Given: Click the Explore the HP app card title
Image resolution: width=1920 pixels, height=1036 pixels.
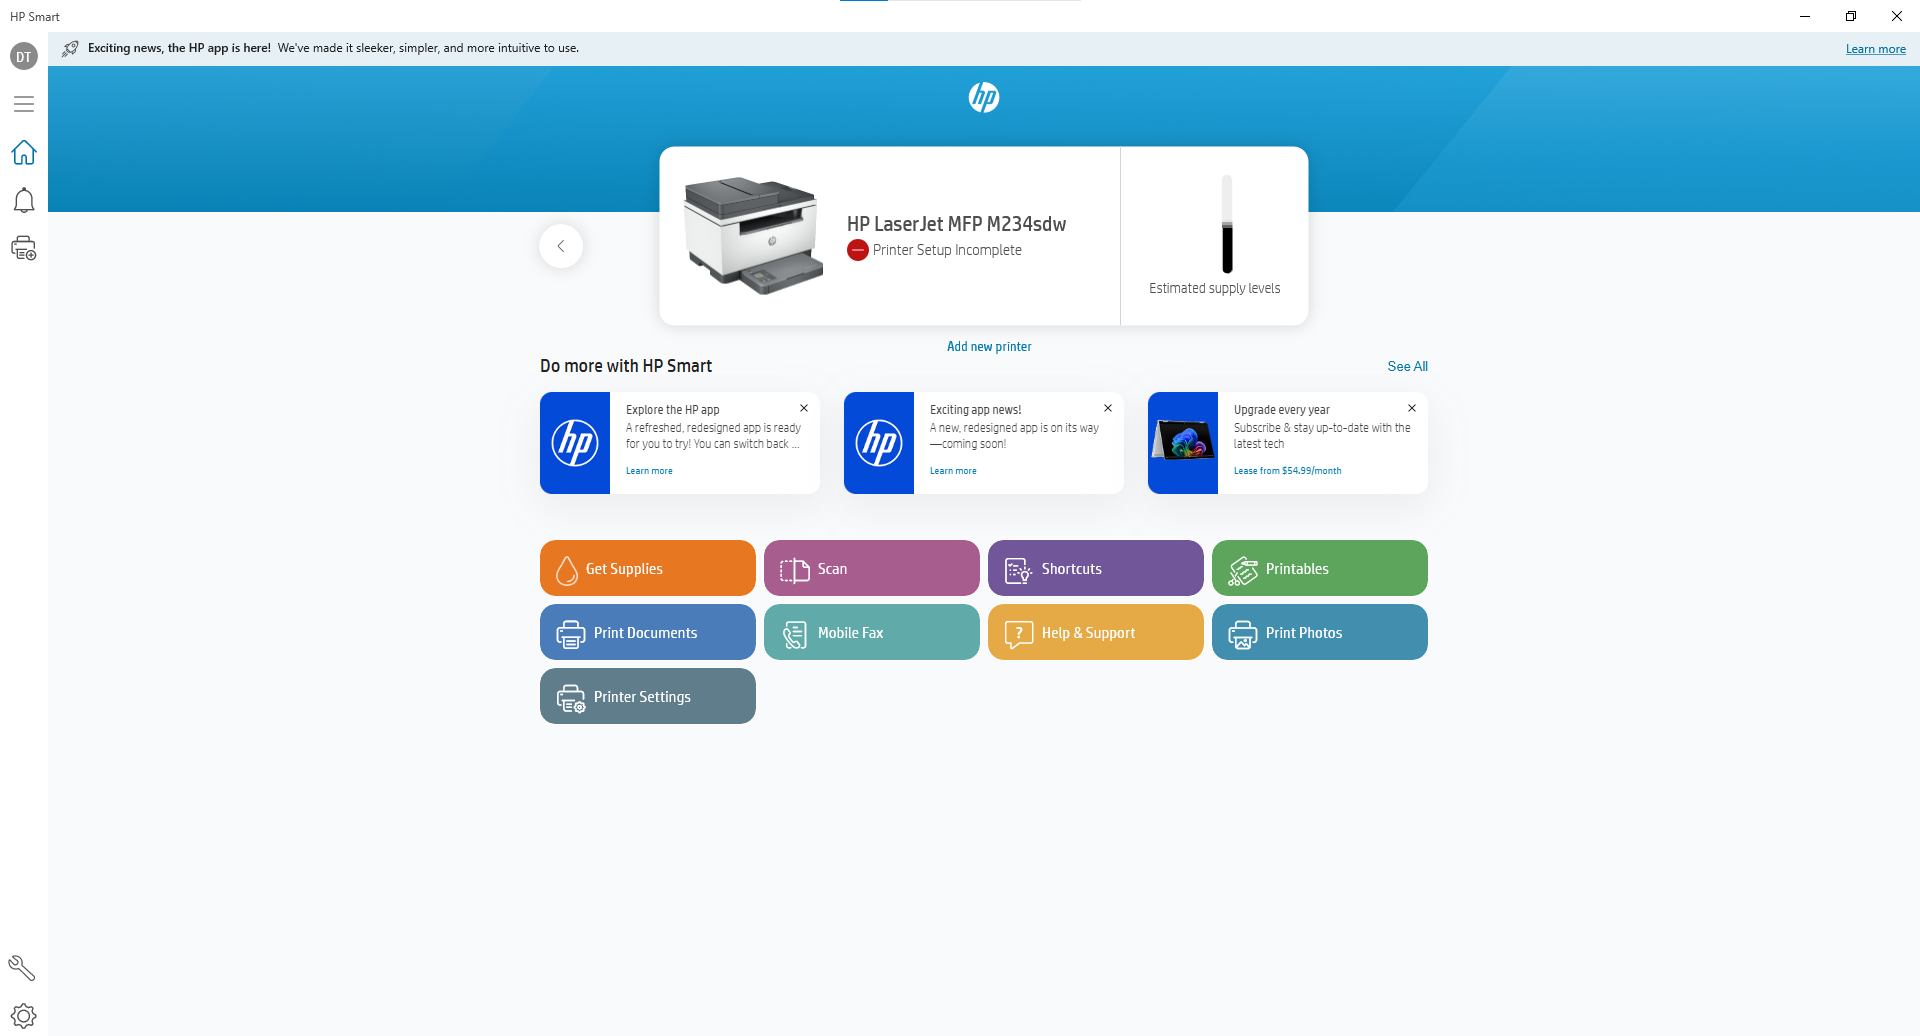Looking at the screenshot, I should [x=672, y=410].
